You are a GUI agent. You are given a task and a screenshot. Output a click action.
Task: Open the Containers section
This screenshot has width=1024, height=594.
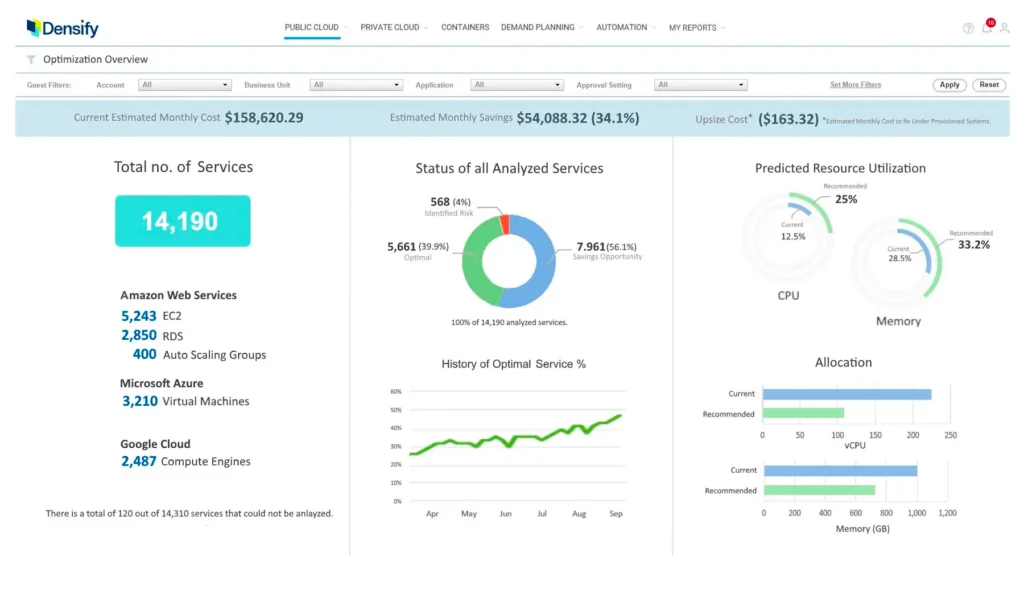click(464, 27)
